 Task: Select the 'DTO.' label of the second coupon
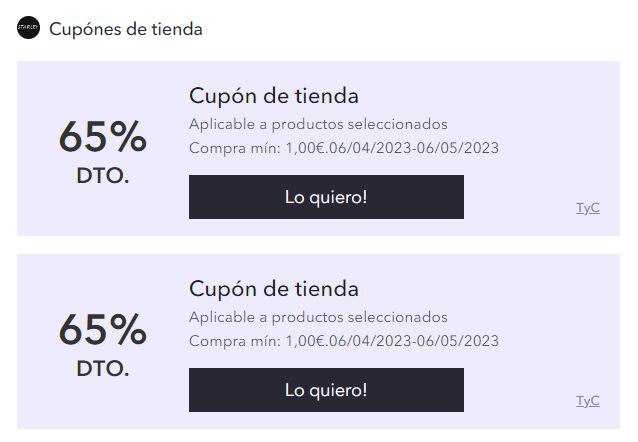click(x=103, y=369)
